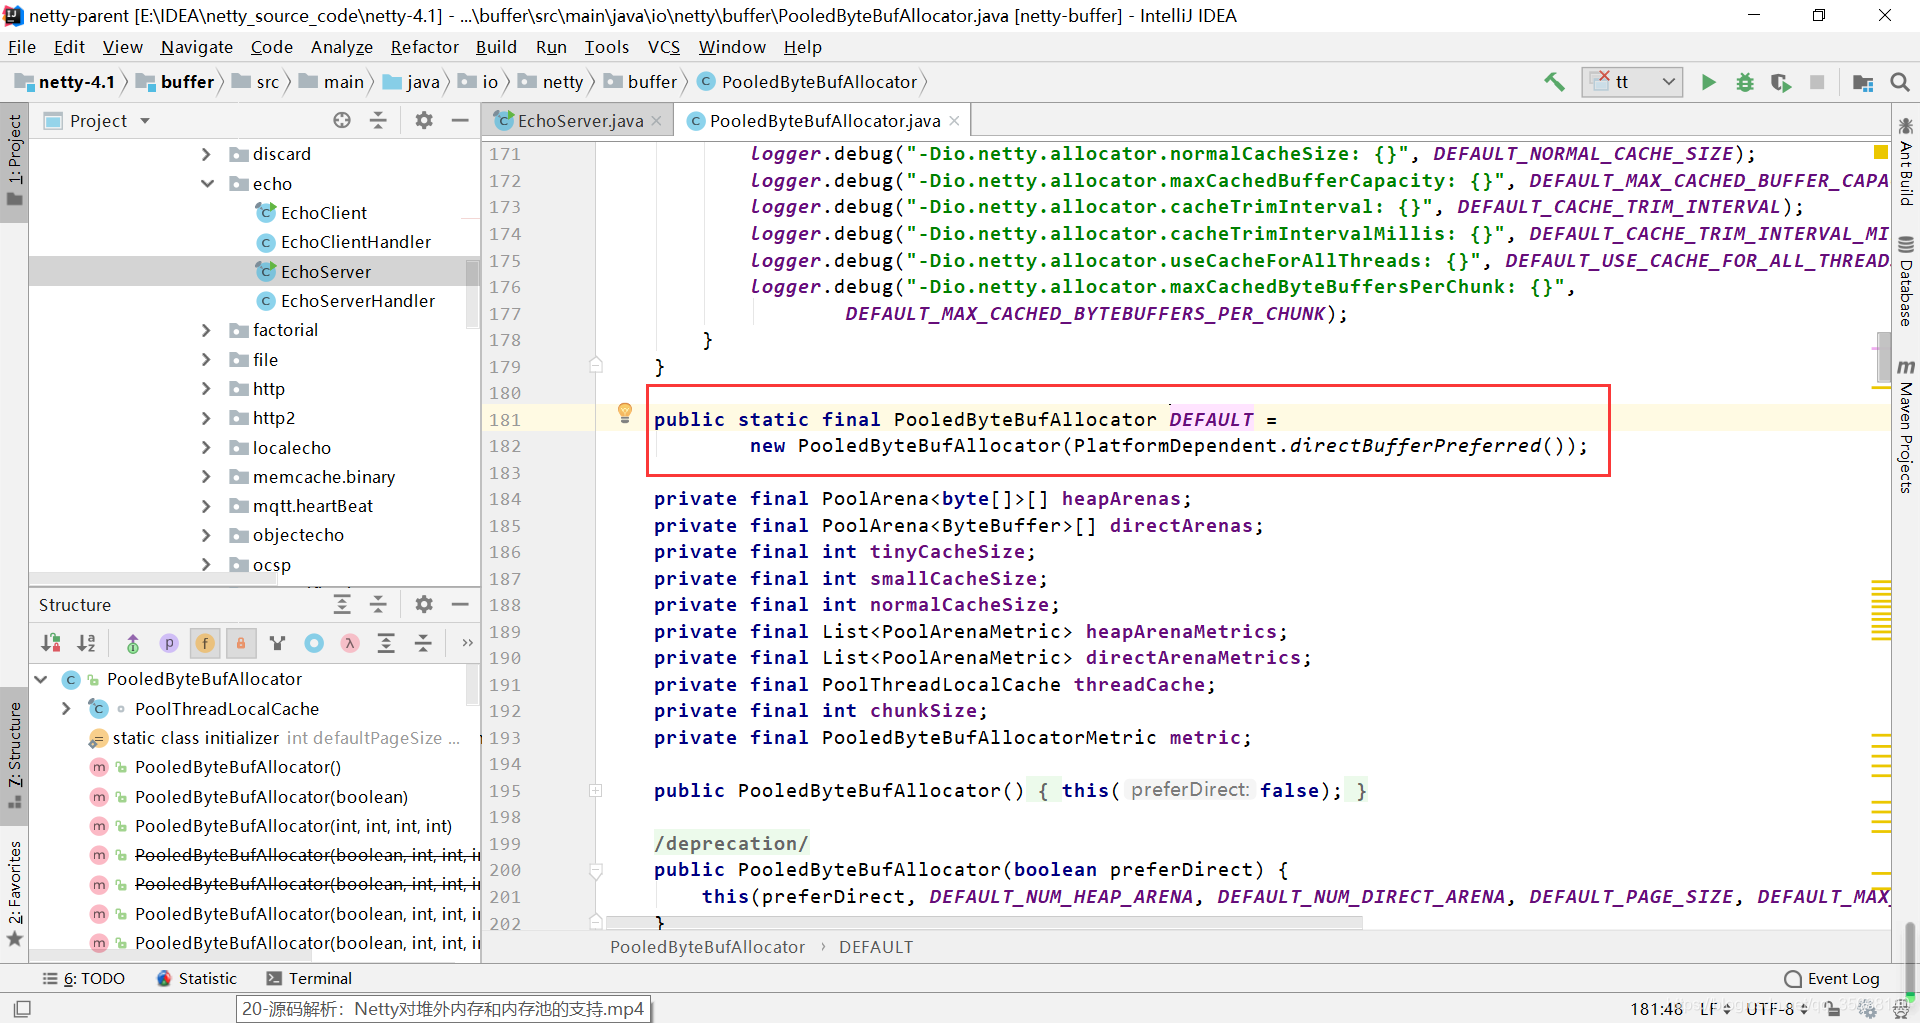Select PooledByteBufAllocator(boolean) in Structure list
Viewport: 1920px width, 1023px height.
pyautogui.click(x=271, y=797)
